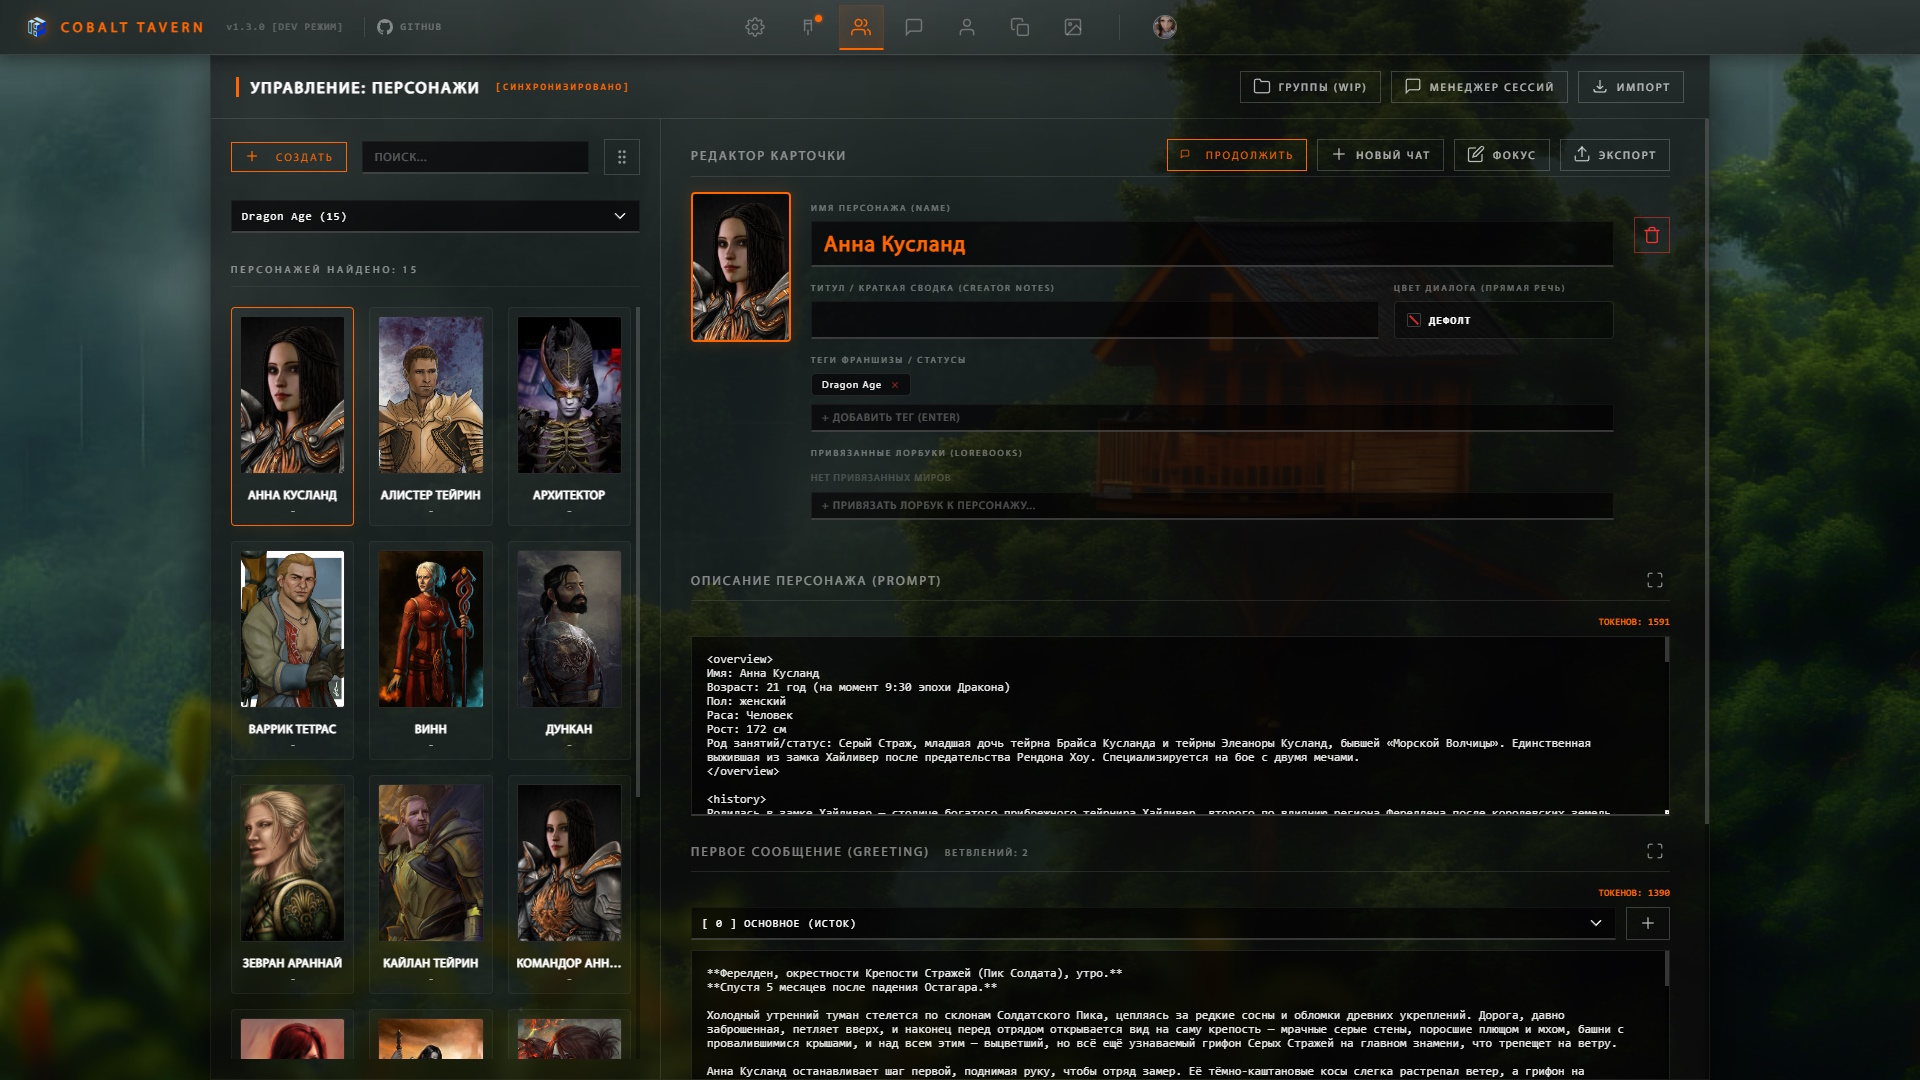
Task: Open the GitHub link
Action: point(409,27)
